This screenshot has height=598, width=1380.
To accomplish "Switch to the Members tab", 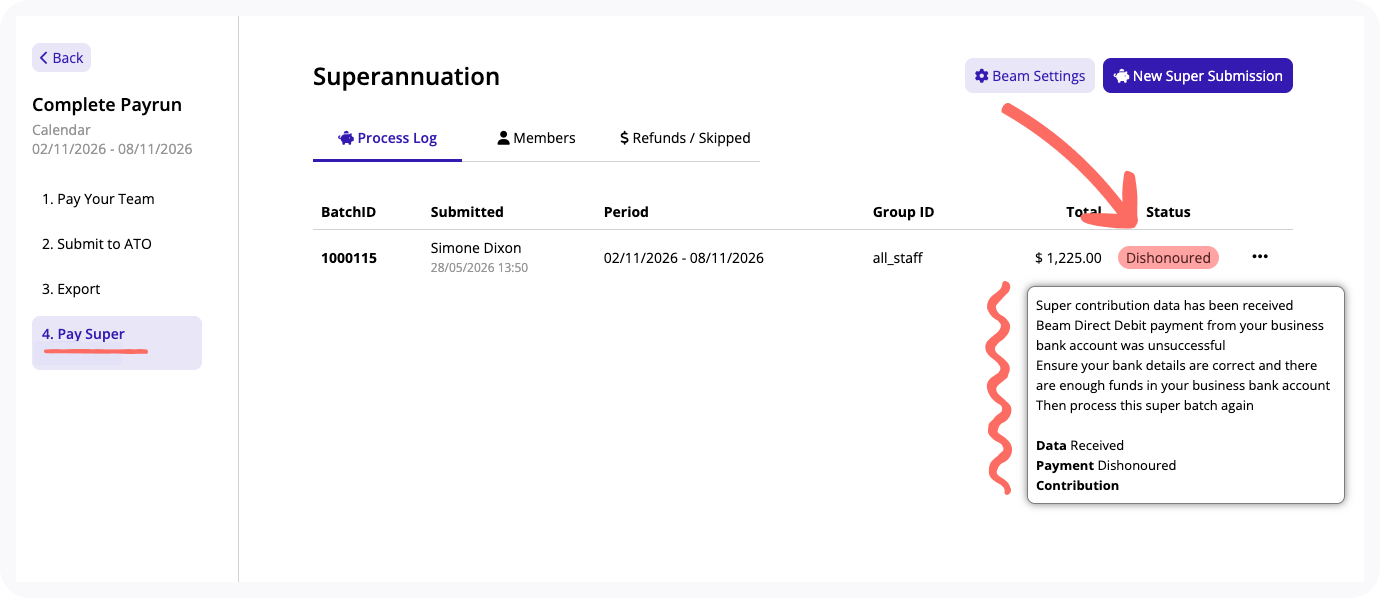I will pos(536,138).
